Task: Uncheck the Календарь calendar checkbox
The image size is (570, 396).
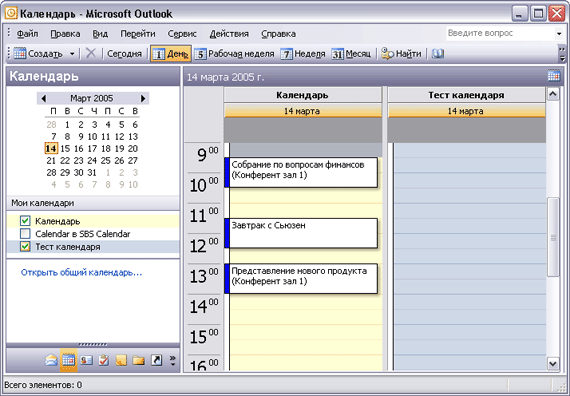Action: click(25, 221)
